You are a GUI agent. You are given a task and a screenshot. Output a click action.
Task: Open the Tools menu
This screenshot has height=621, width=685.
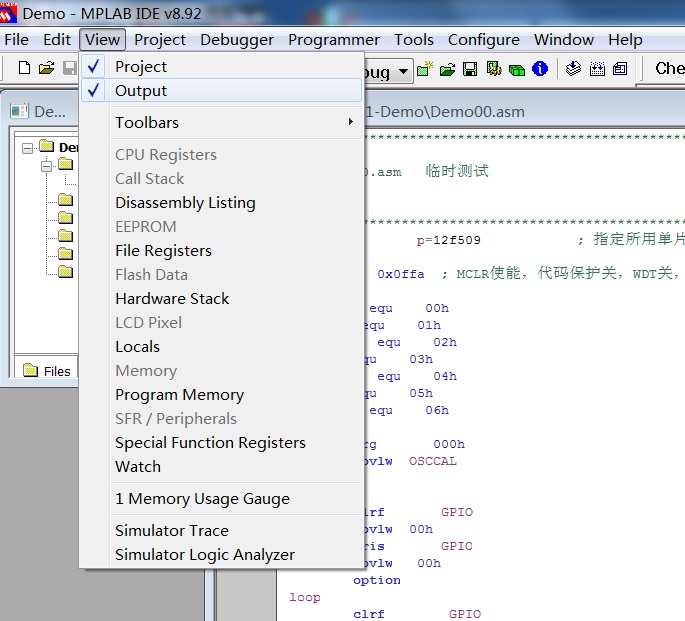[x=414, y=40]
